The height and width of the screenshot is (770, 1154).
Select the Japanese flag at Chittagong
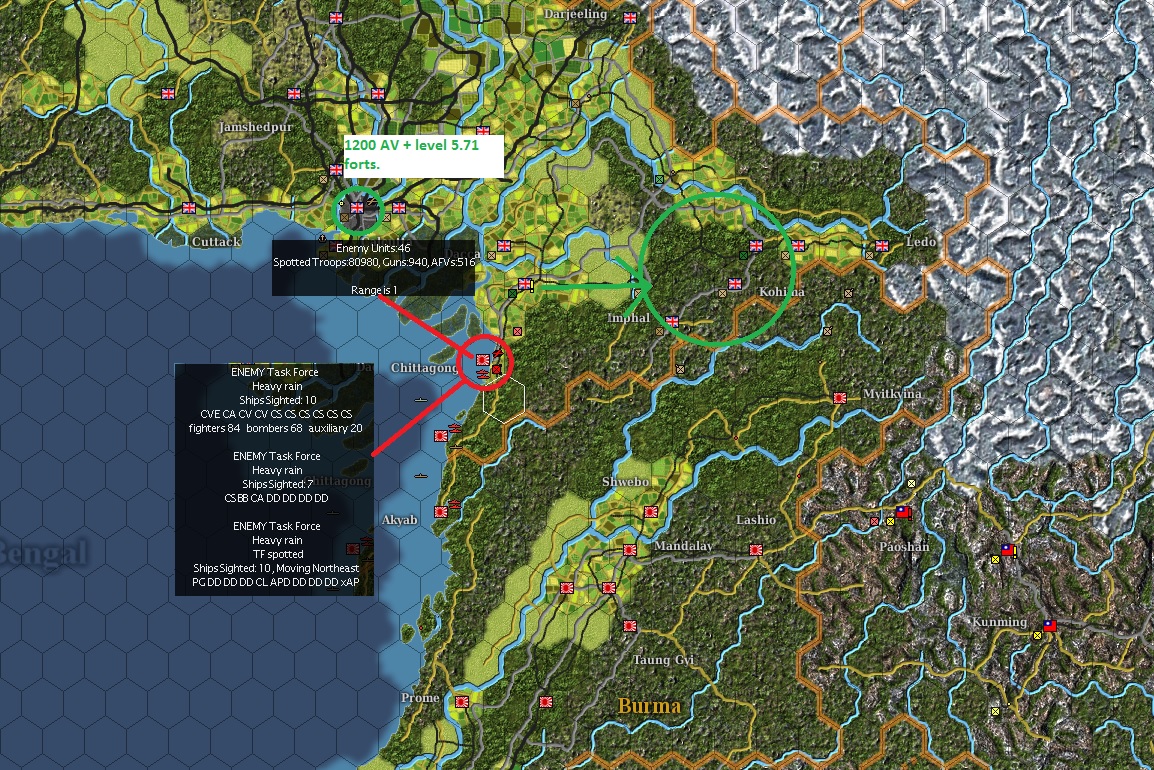(x=483, y=360)
